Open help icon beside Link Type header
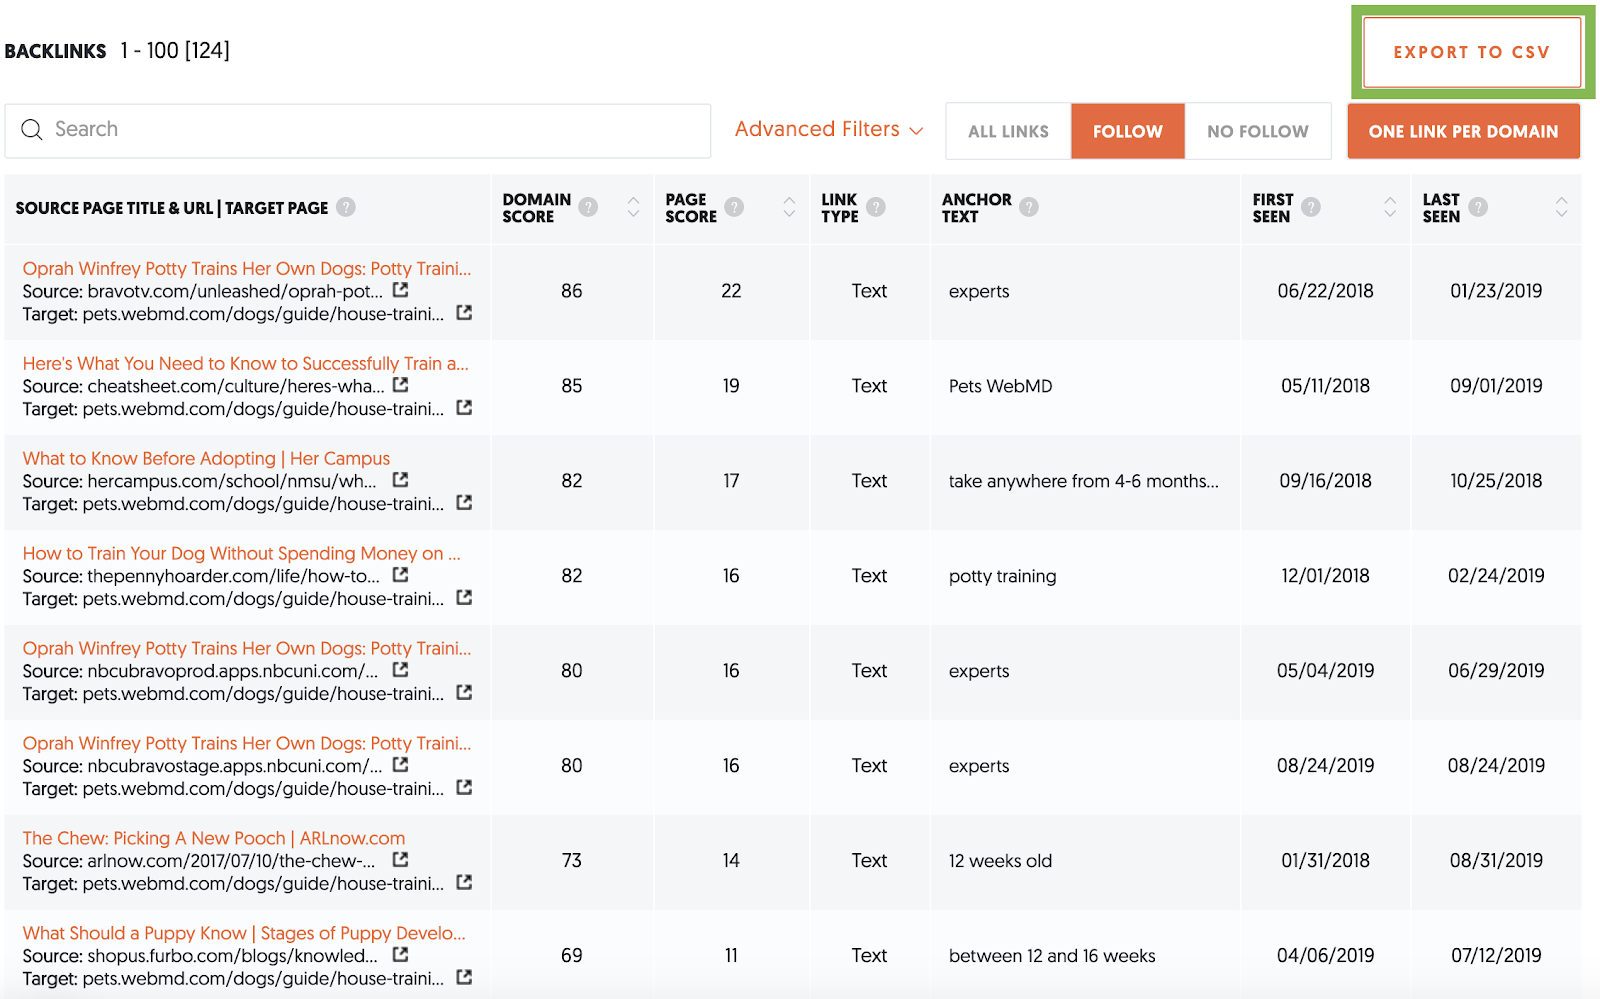 (876, 207)
